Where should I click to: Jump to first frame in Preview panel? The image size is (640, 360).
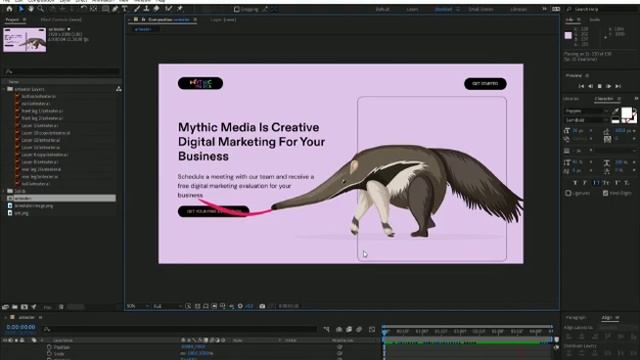[x=581, y=86]
